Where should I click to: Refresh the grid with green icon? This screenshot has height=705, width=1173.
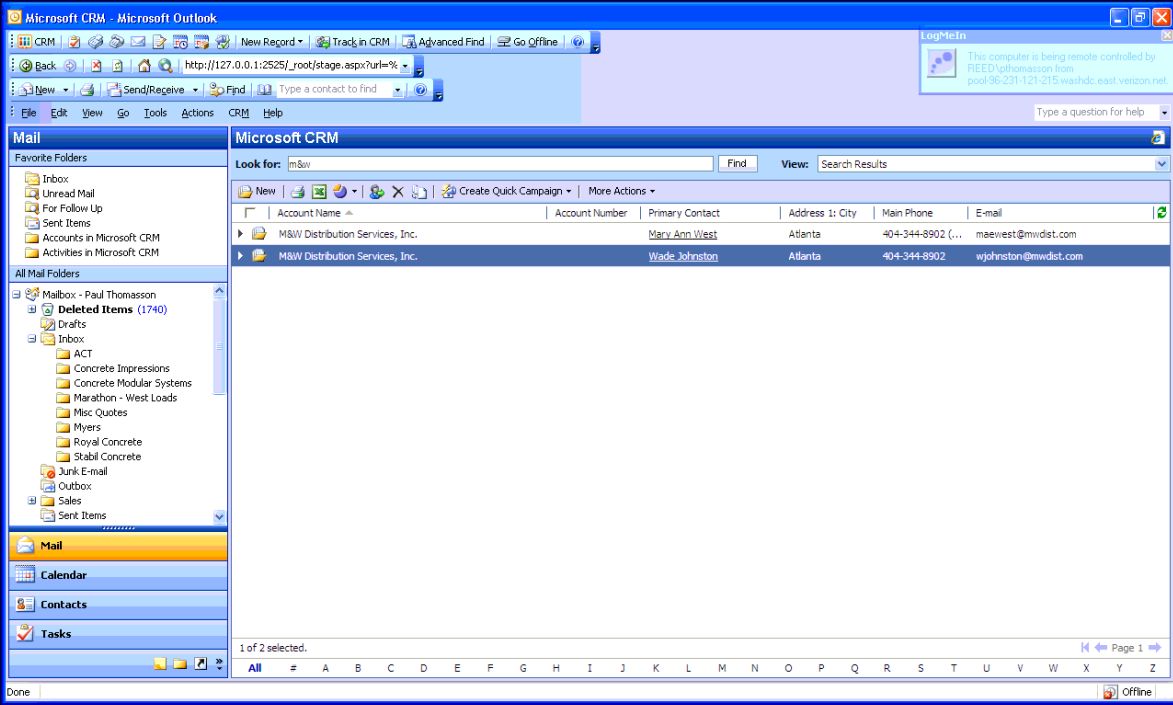pyautogui.click(x=1161, y=213)
